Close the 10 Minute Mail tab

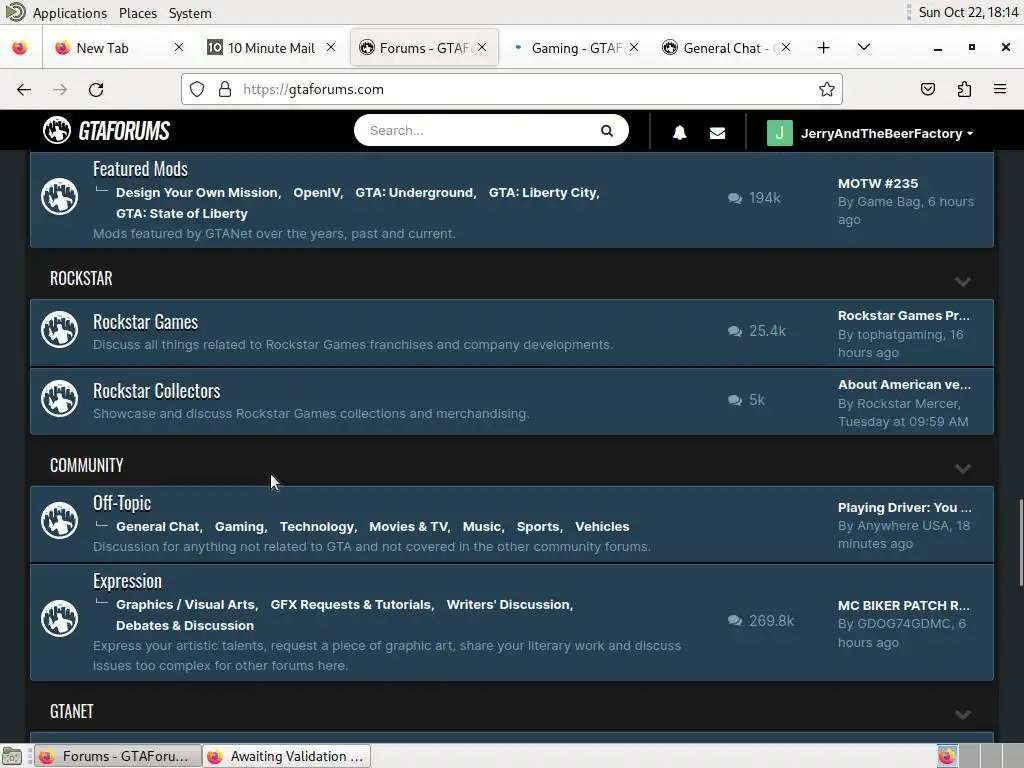331,47
